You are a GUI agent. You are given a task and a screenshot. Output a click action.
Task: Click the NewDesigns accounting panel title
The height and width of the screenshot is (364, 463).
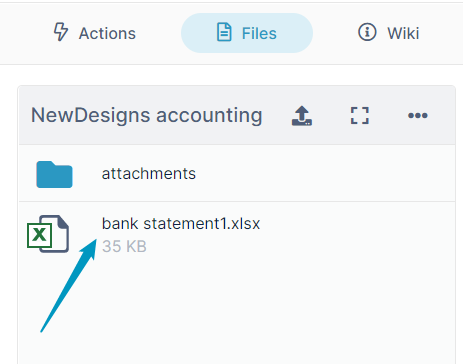tap(147, 115)
